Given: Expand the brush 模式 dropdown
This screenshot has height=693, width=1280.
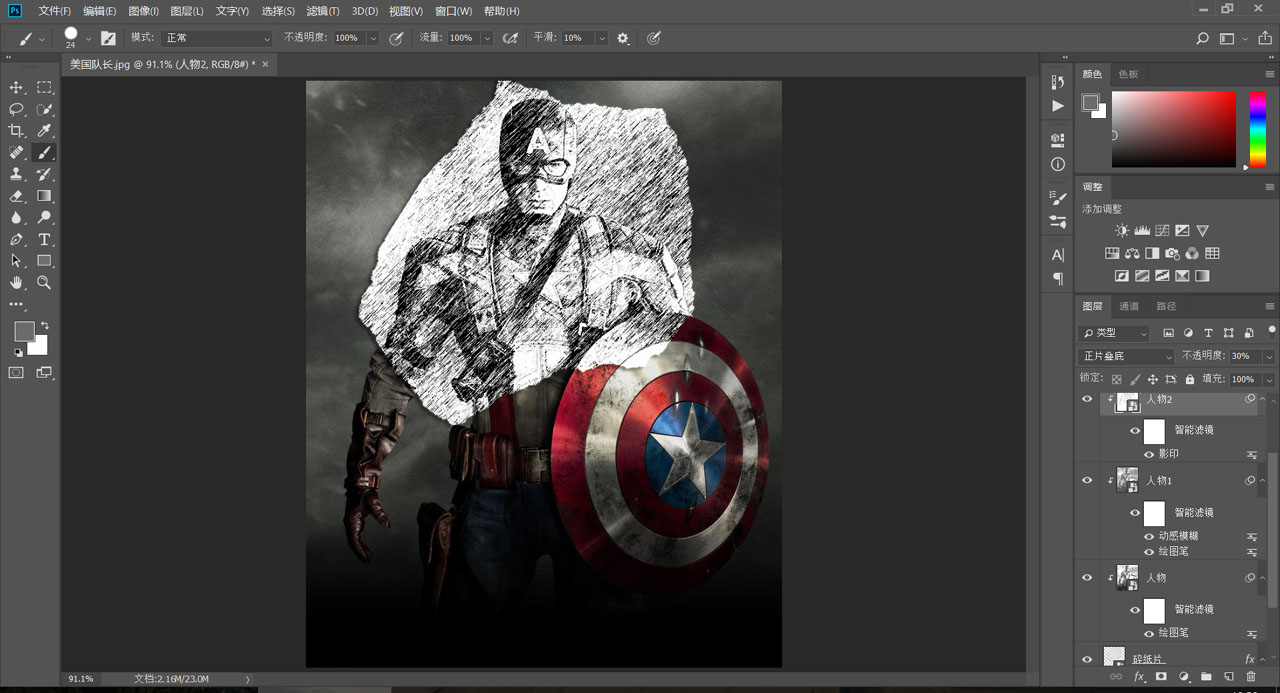Looking at the screenshot, I should pos(217,38).
